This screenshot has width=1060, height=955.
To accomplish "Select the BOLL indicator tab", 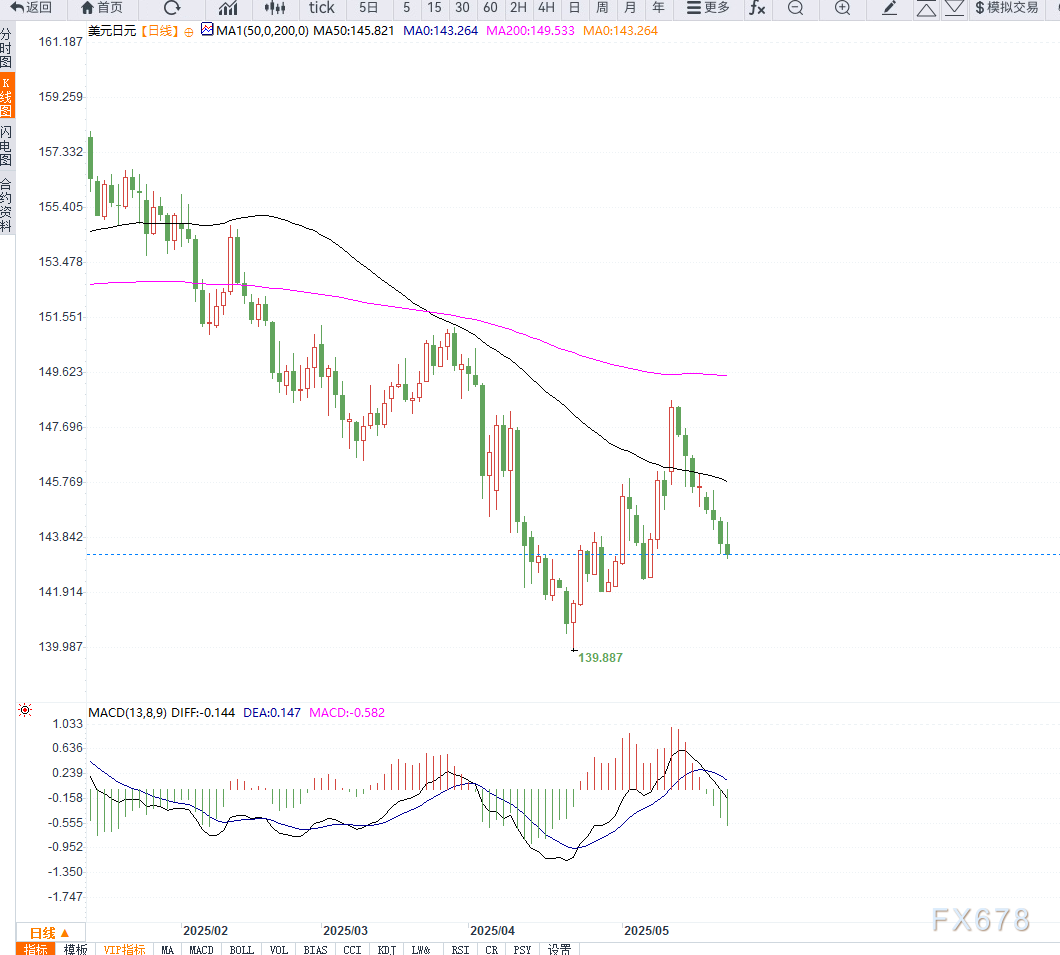I will click(x=241, y=949).
